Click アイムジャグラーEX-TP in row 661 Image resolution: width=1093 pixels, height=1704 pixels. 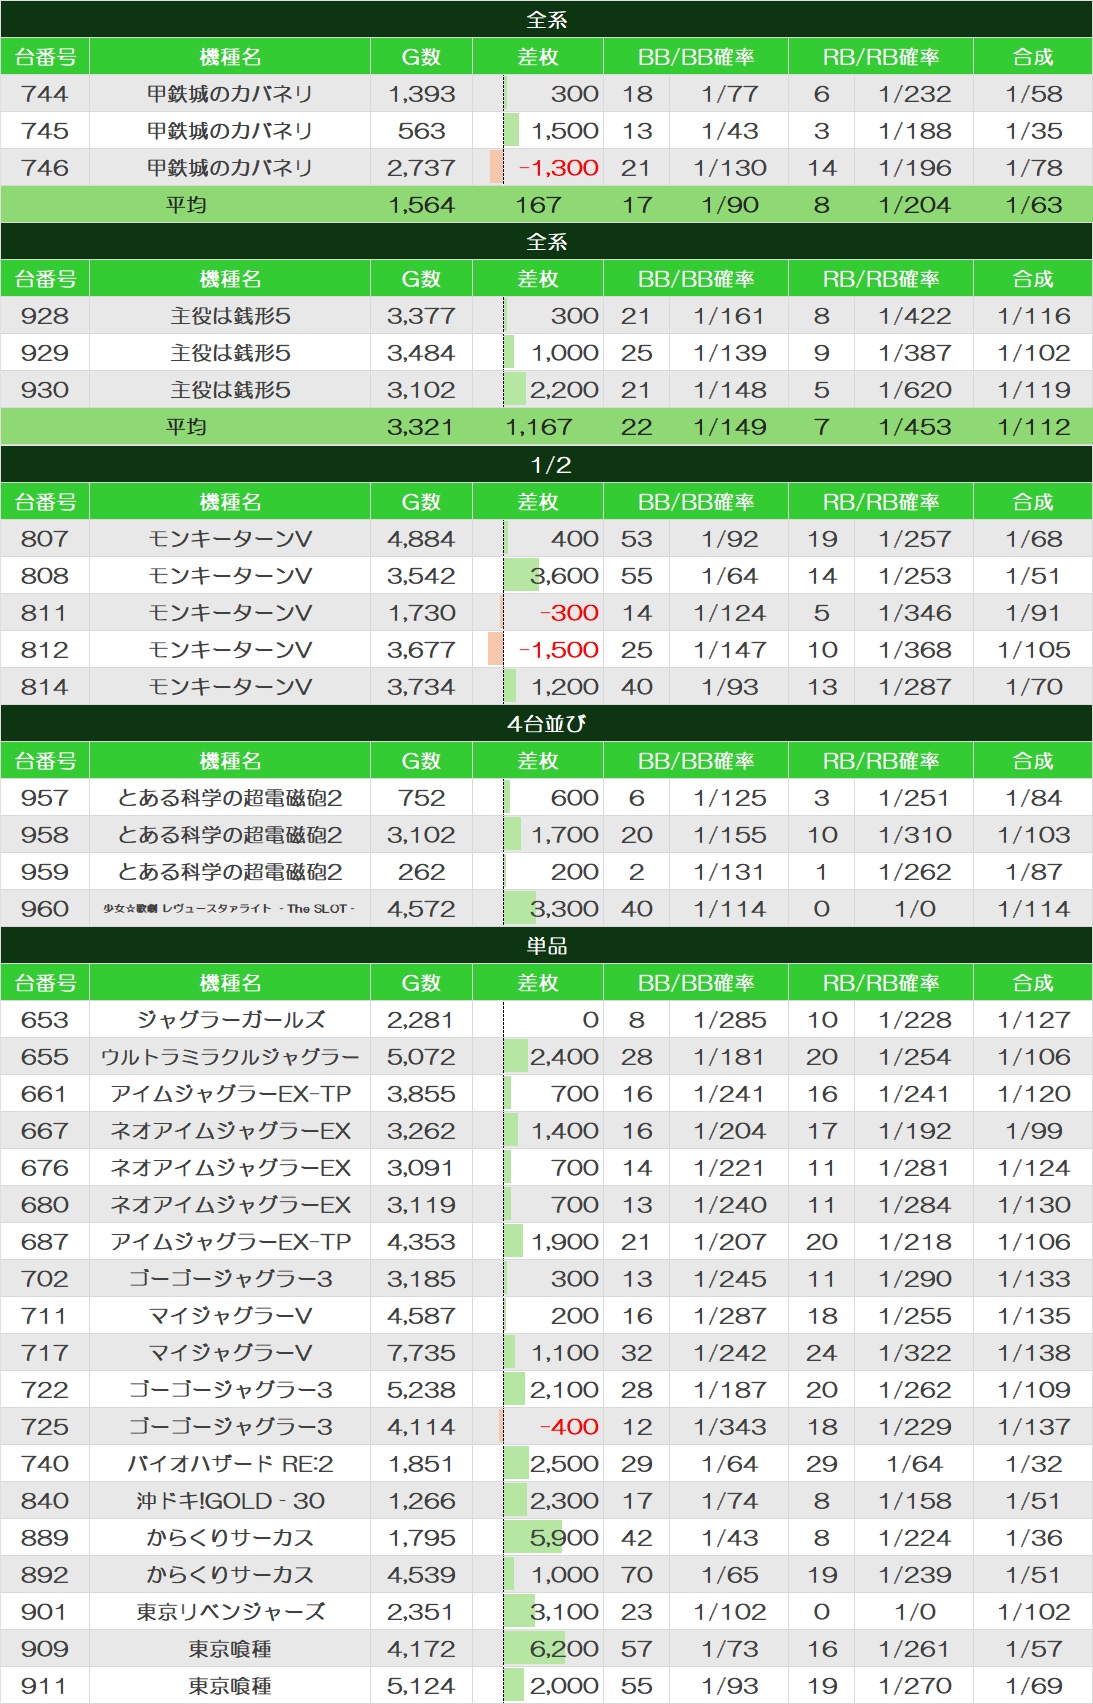tap(230, 1094)
